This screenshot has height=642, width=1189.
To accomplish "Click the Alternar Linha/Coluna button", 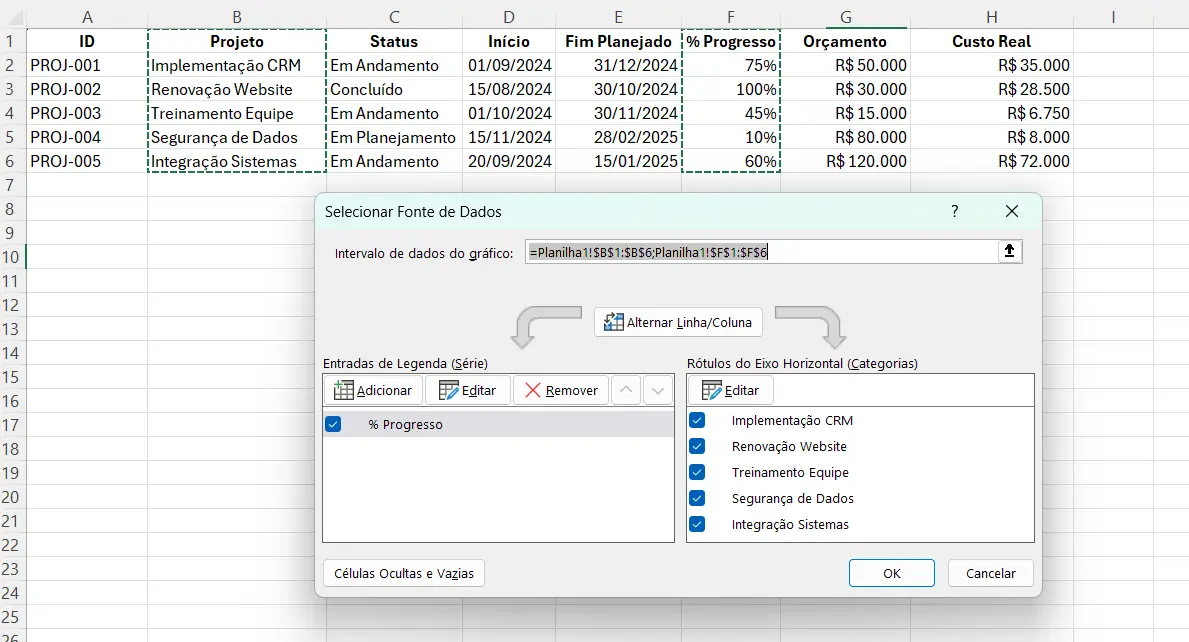I will click(679, 322).
